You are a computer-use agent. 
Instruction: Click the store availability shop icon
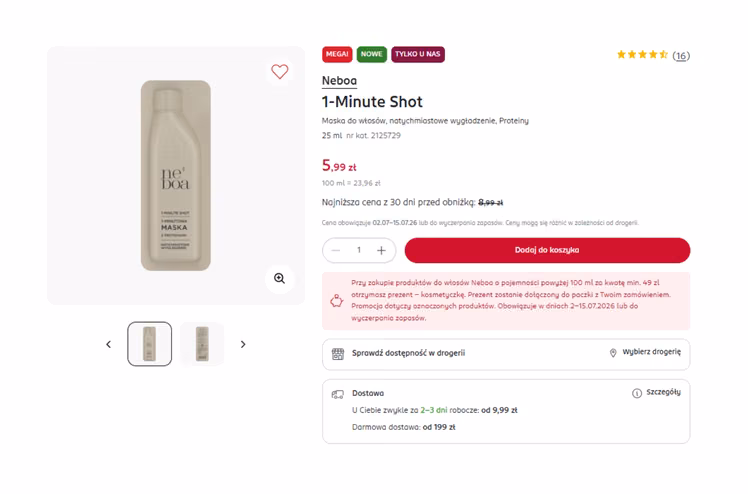coord(338,353)
